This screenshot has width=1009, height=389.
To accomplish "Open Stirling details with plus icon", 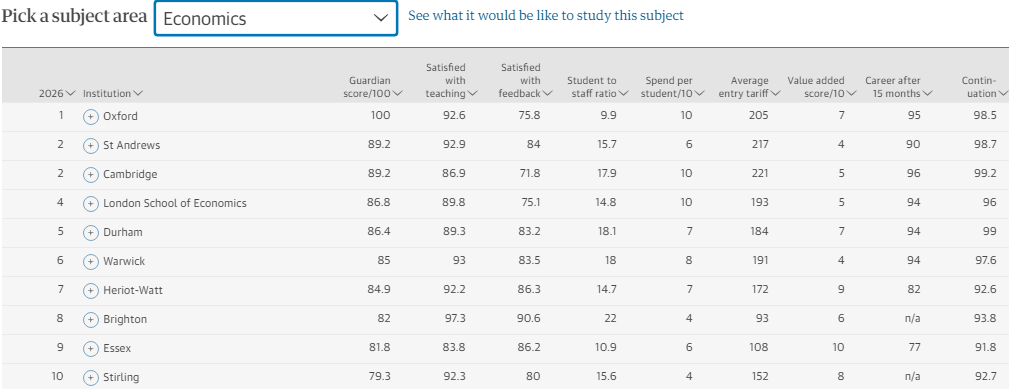I will (91, 377).
